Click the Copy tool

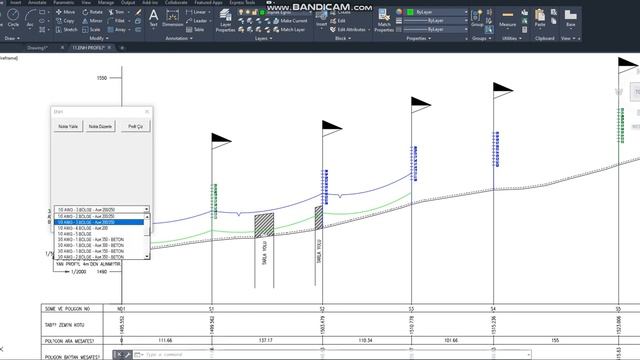65,20
